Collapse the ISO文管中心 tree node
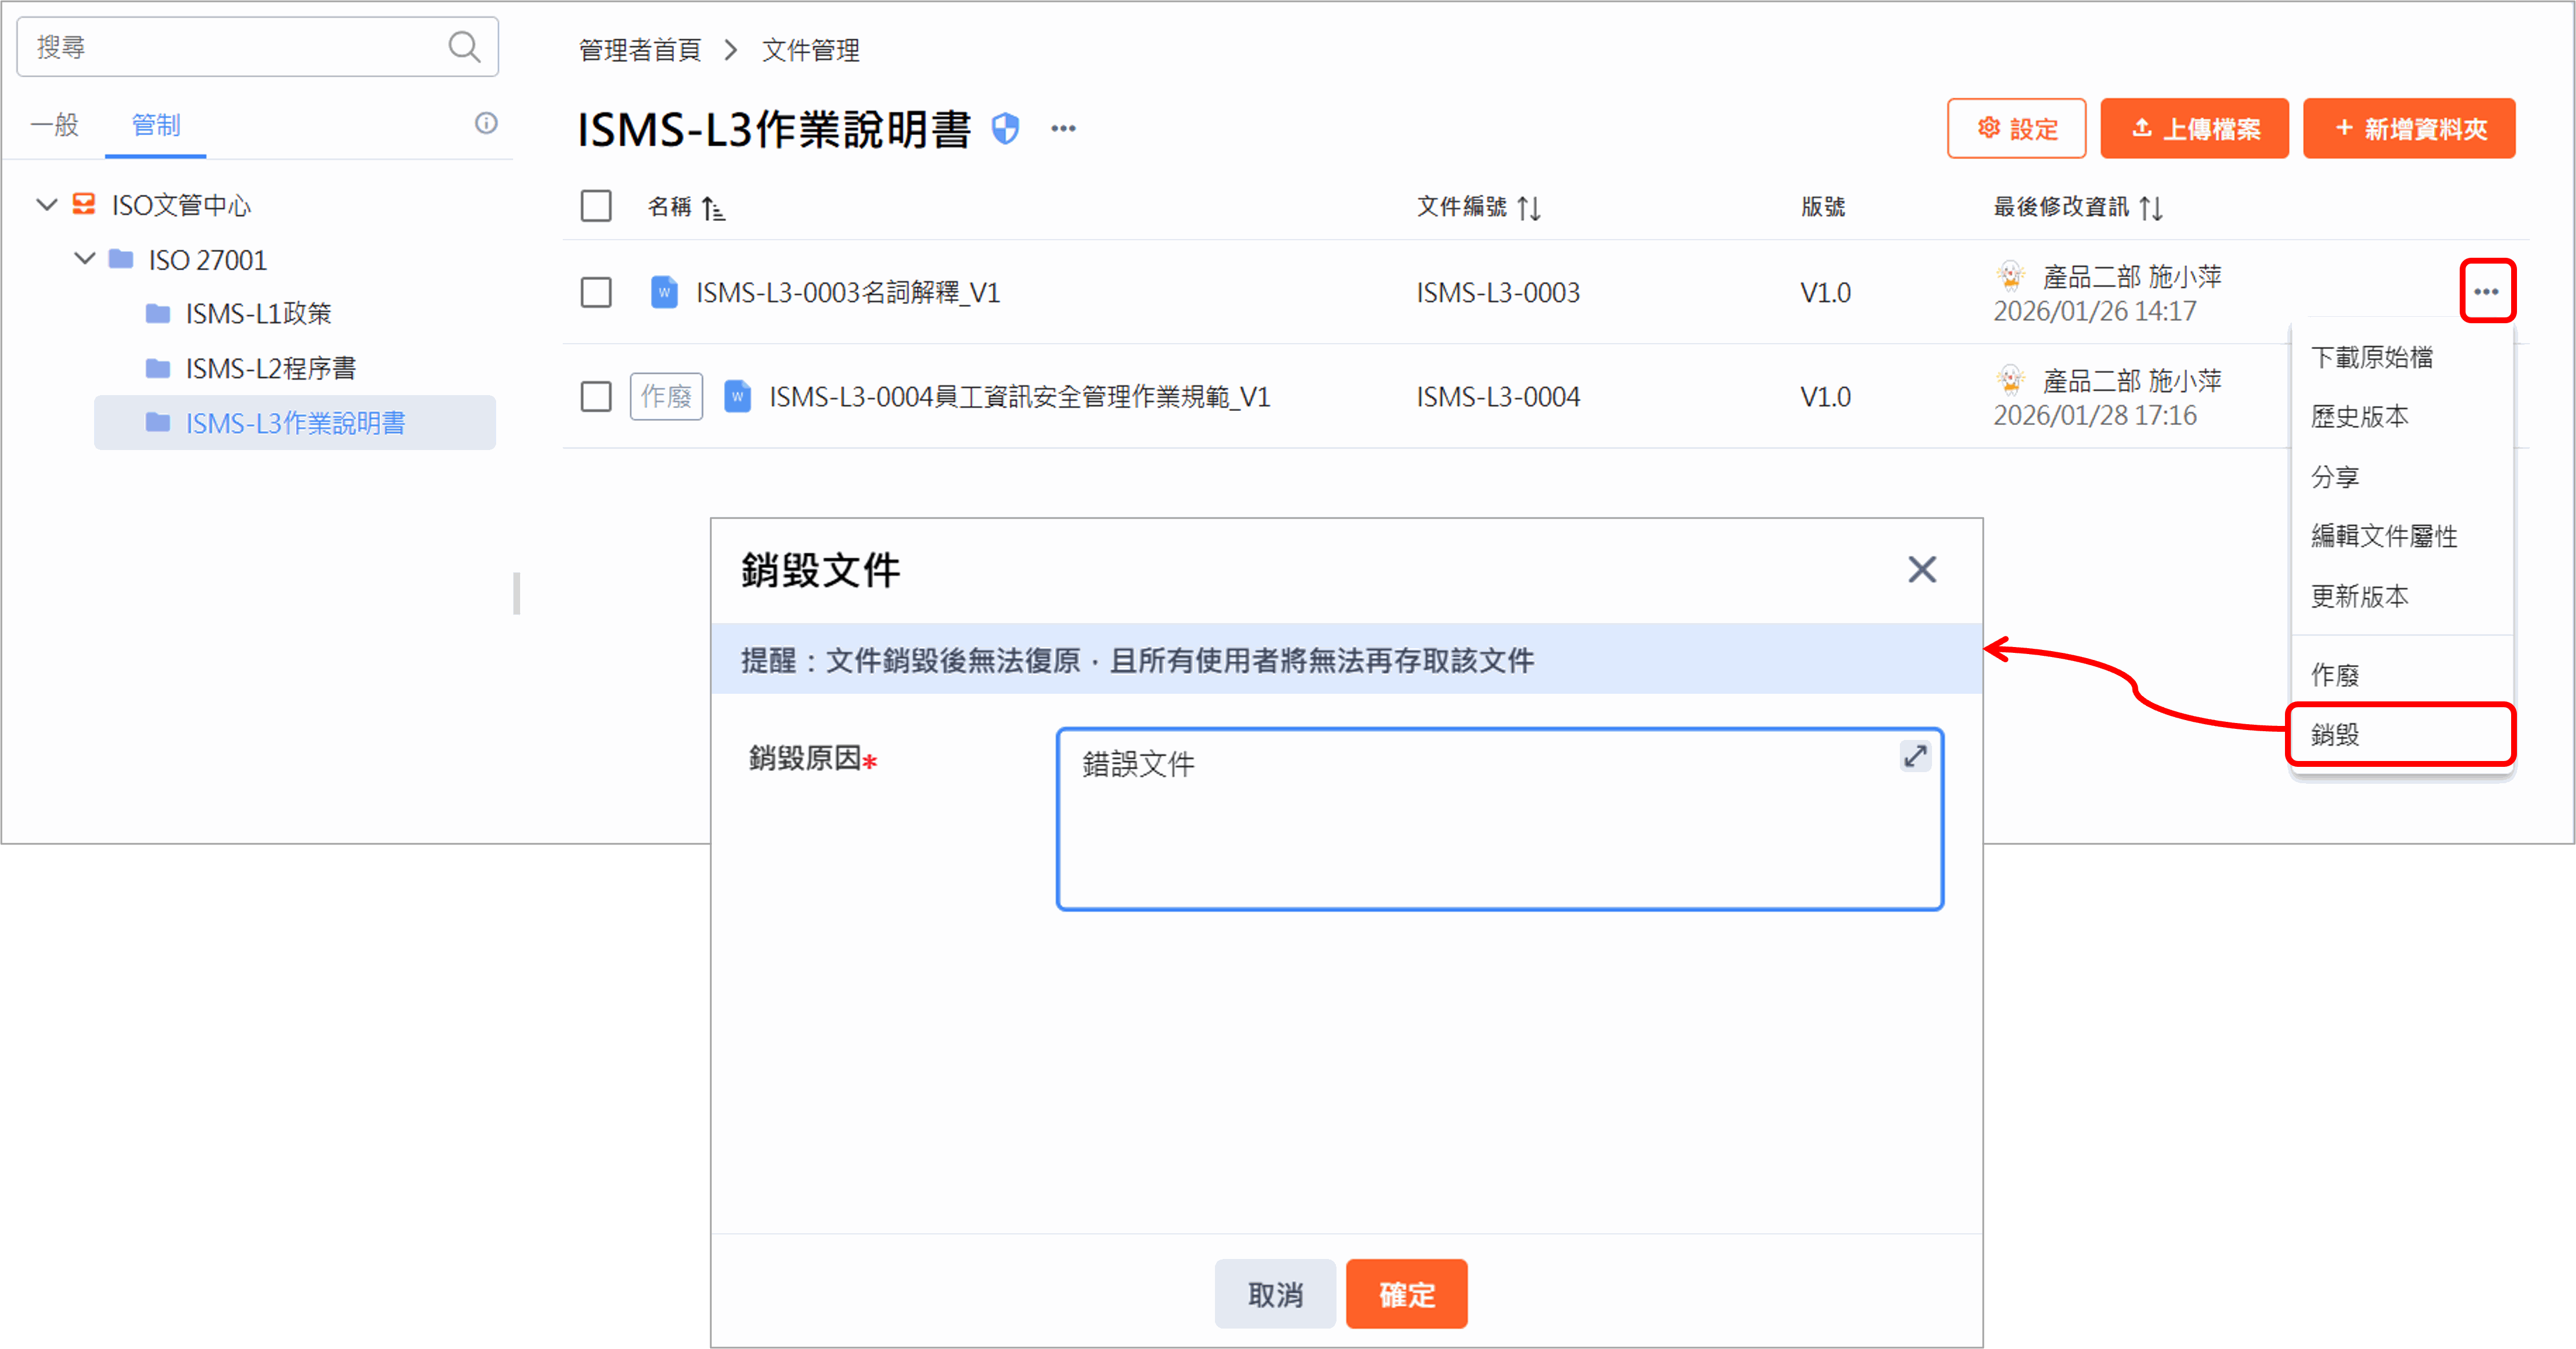The height and width of the screenshot is (1349, 2576). click(x=47, y=205)
